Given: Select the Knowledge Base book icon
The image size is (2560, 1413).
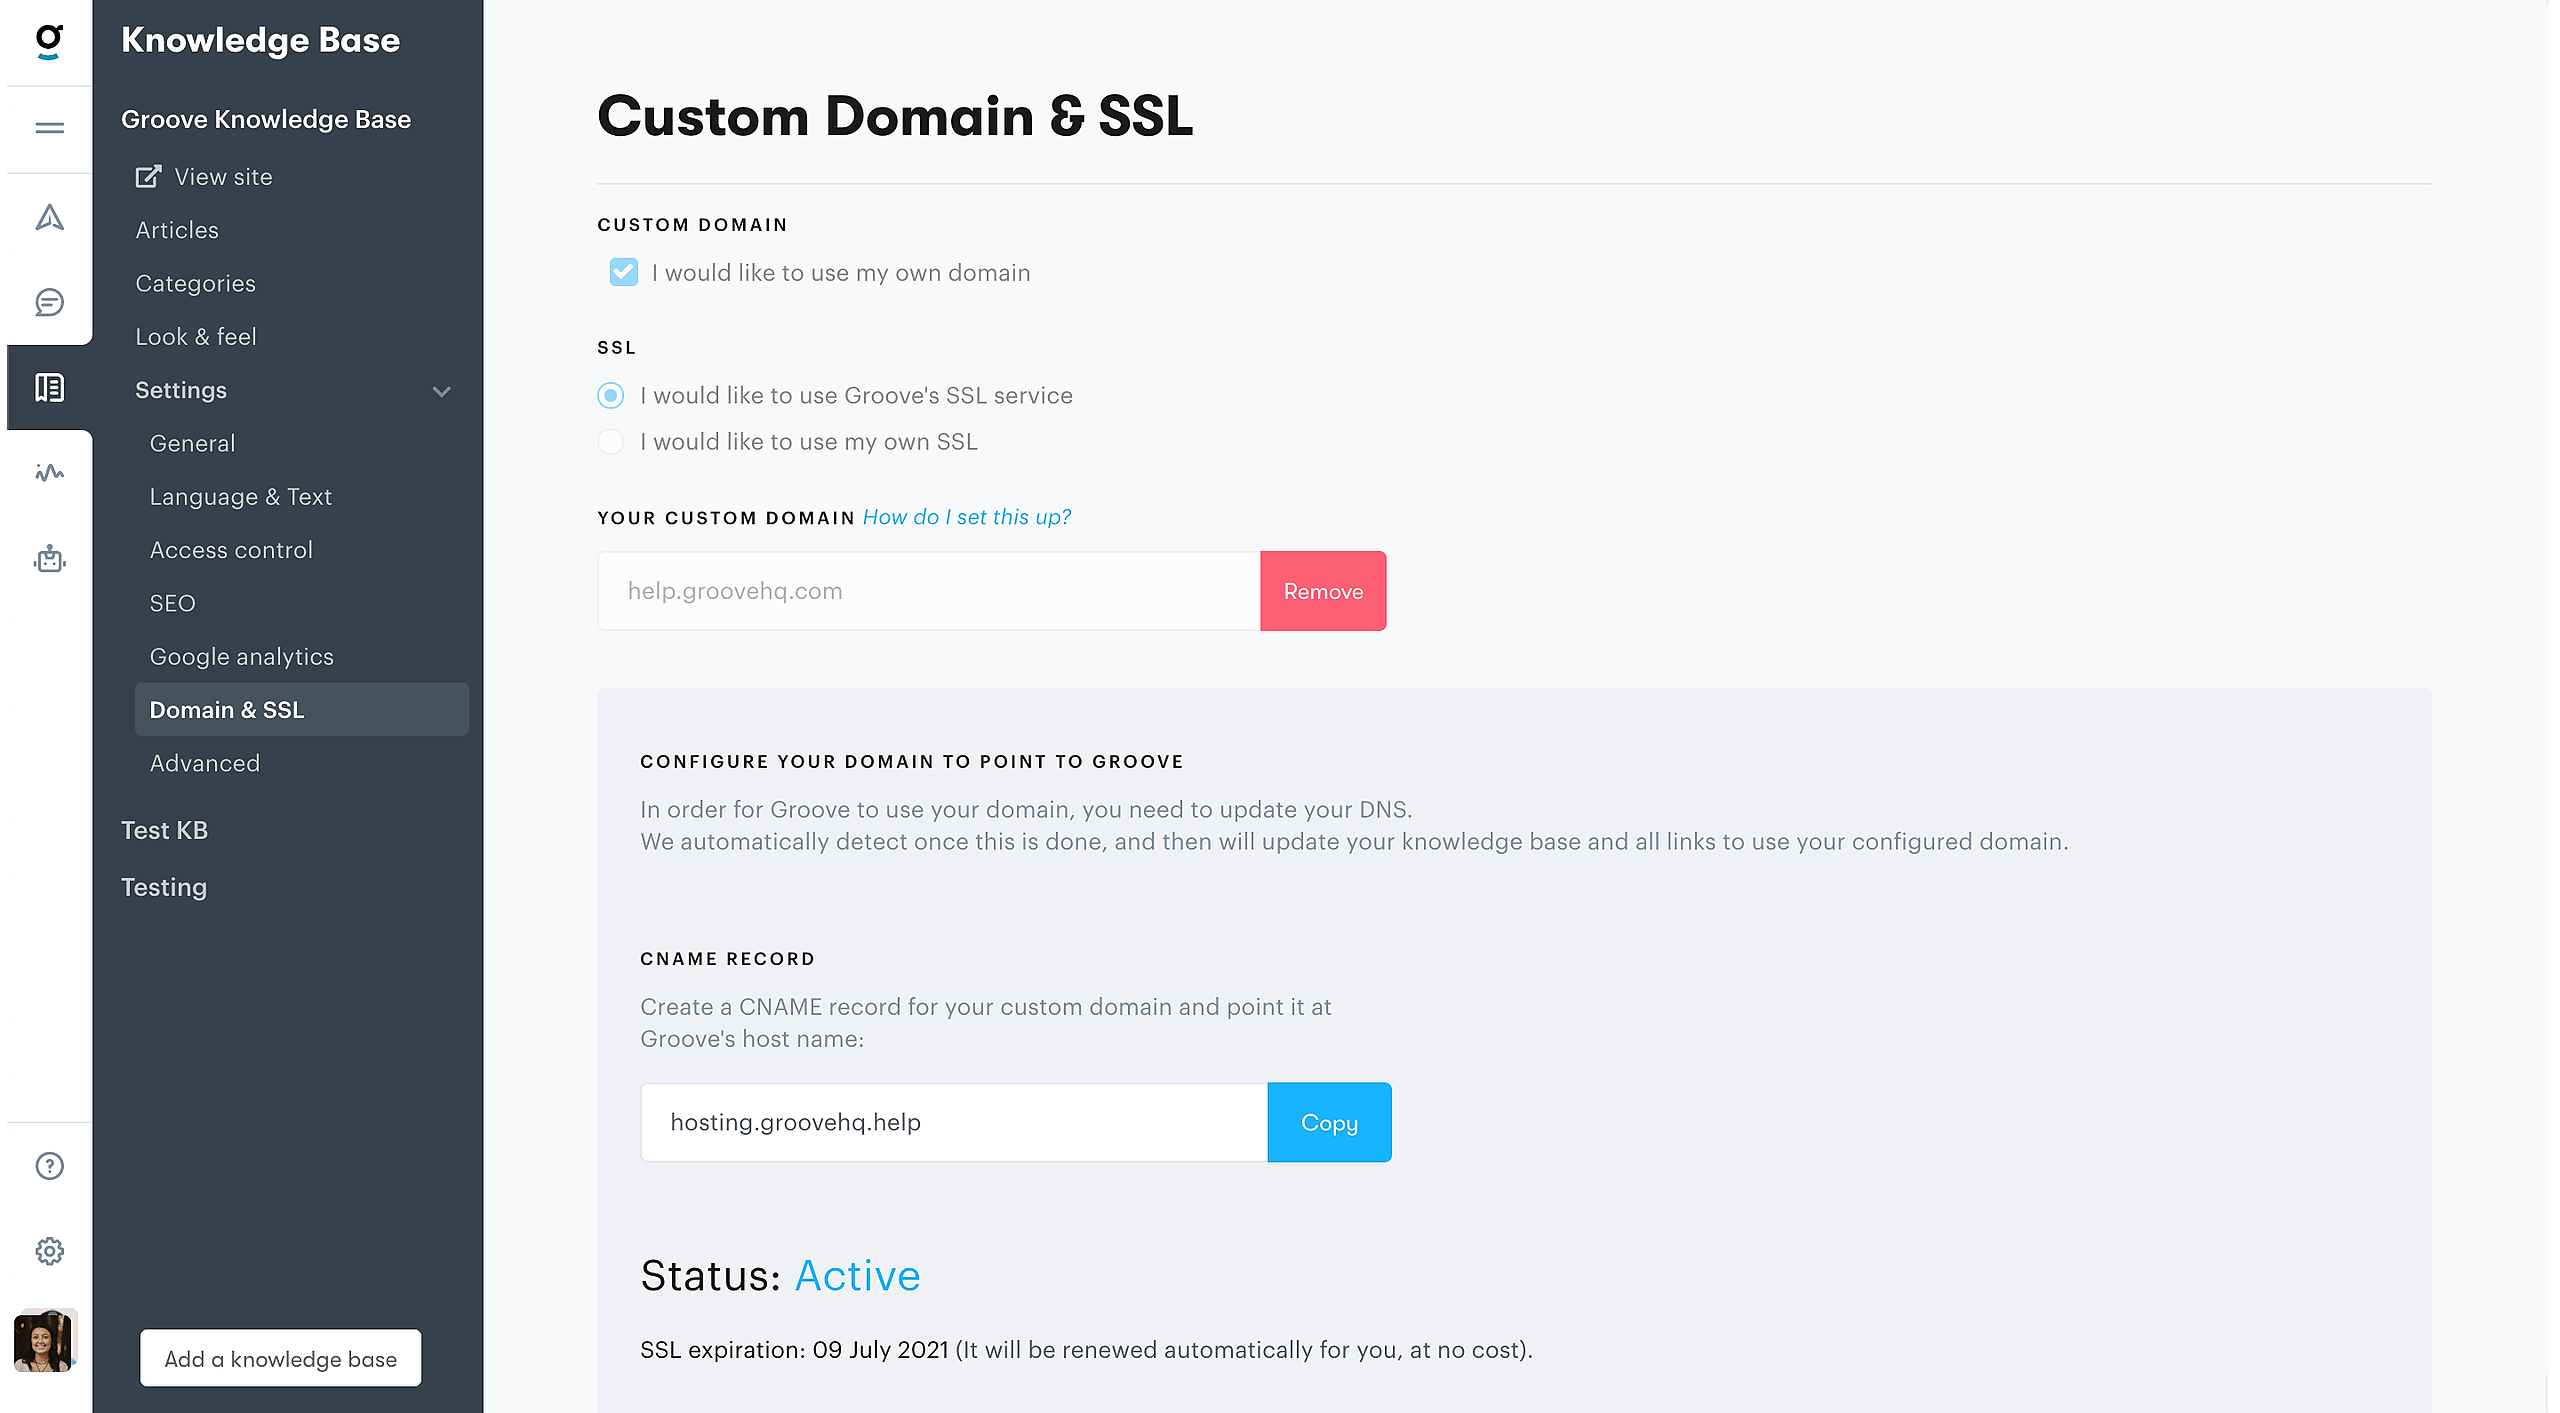Looking at the screenshot, I should (x=48, y=387).
